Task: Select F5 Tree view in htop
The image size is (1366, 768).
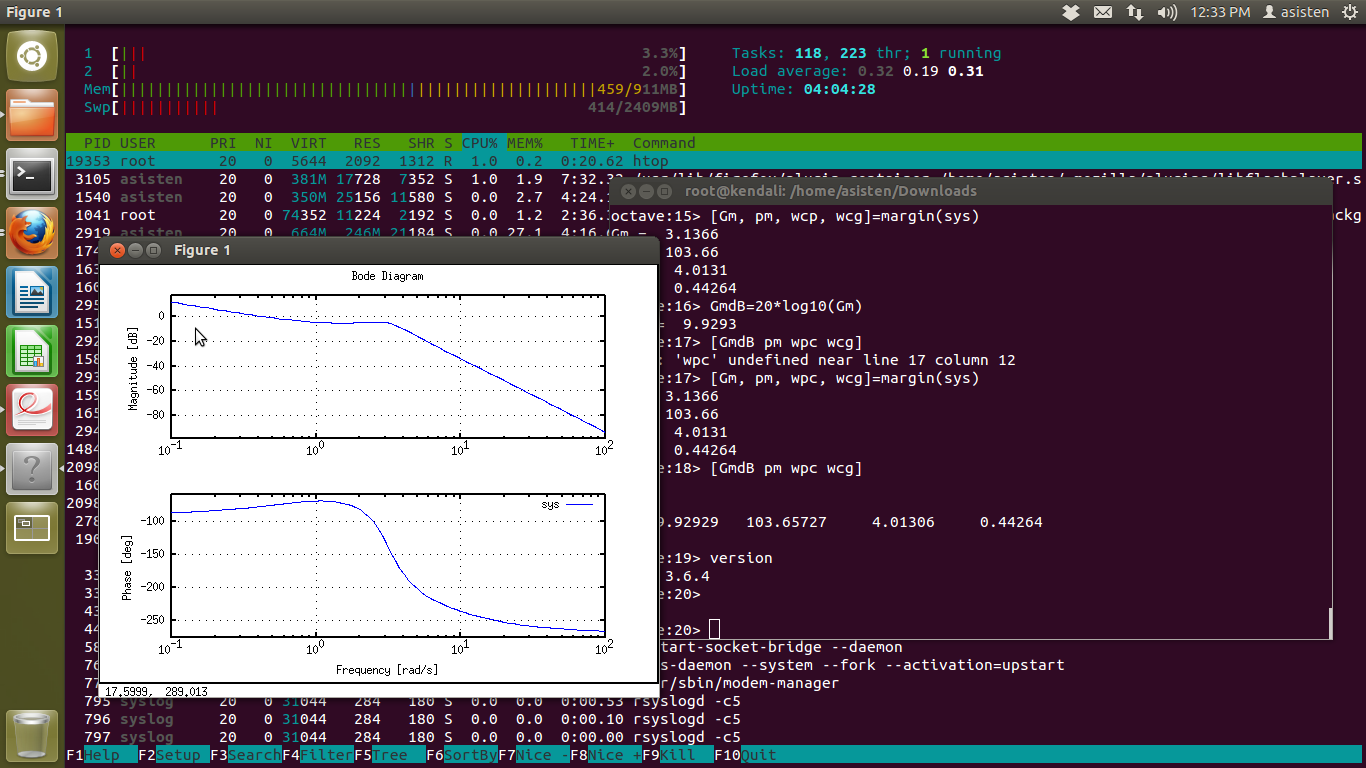Action: (389, 755)
